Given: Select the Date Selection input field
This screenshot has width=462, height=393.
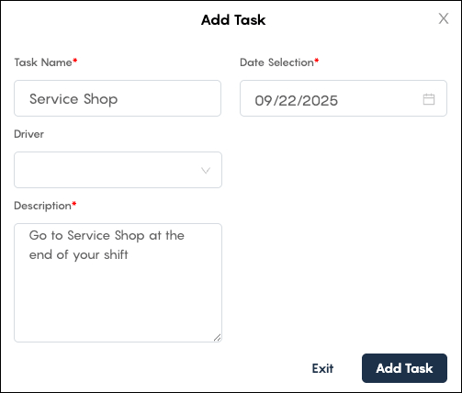Looking at the screenshot, I should click(343, 98).
